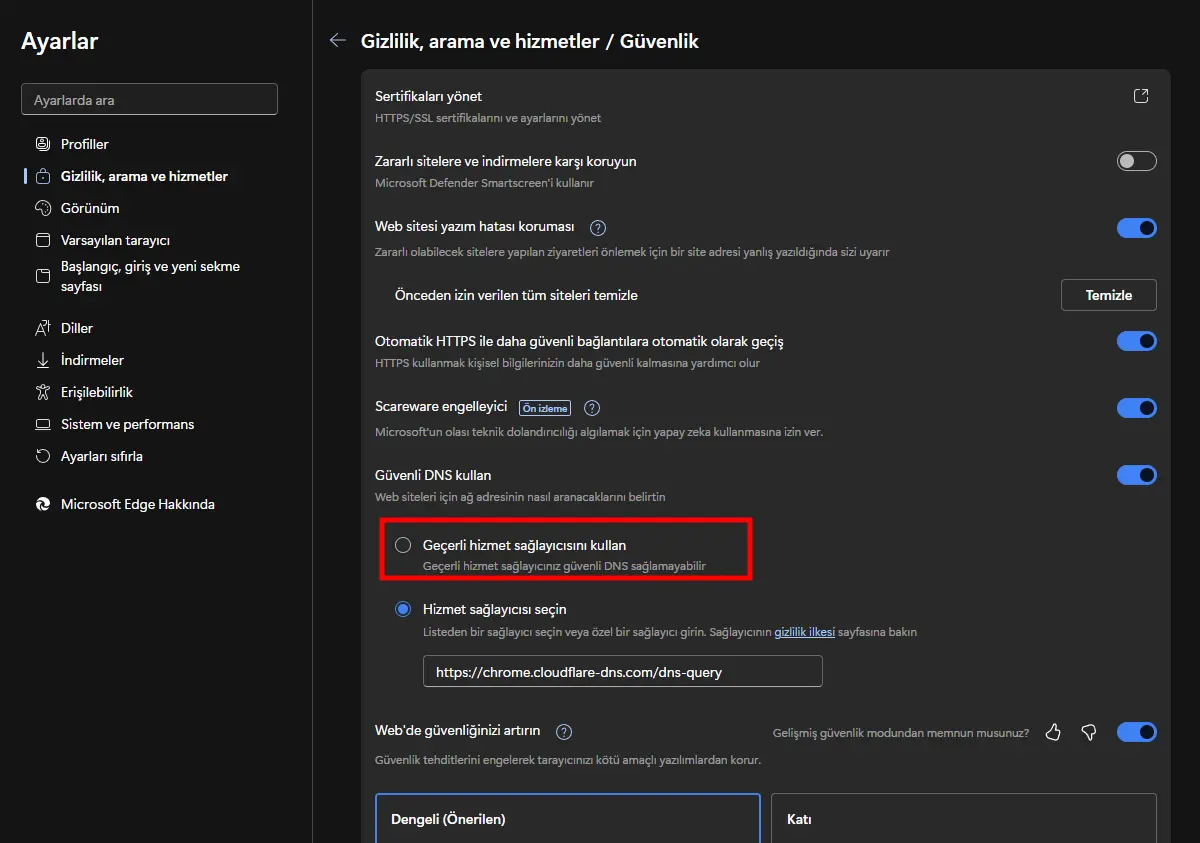Give thumbs down for Gelişmiş güvenlik modu

coord(1089,733)
